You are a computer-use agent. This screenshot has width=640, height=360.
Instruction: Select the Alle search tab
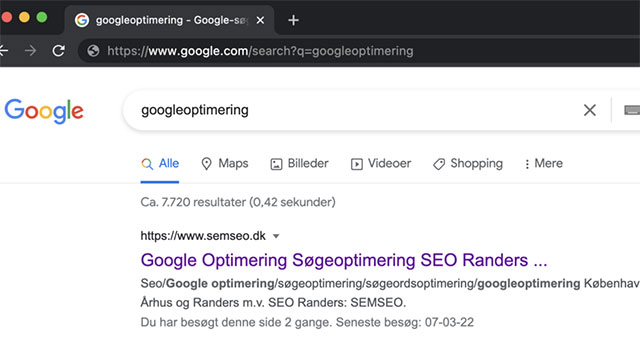point(160,163)
